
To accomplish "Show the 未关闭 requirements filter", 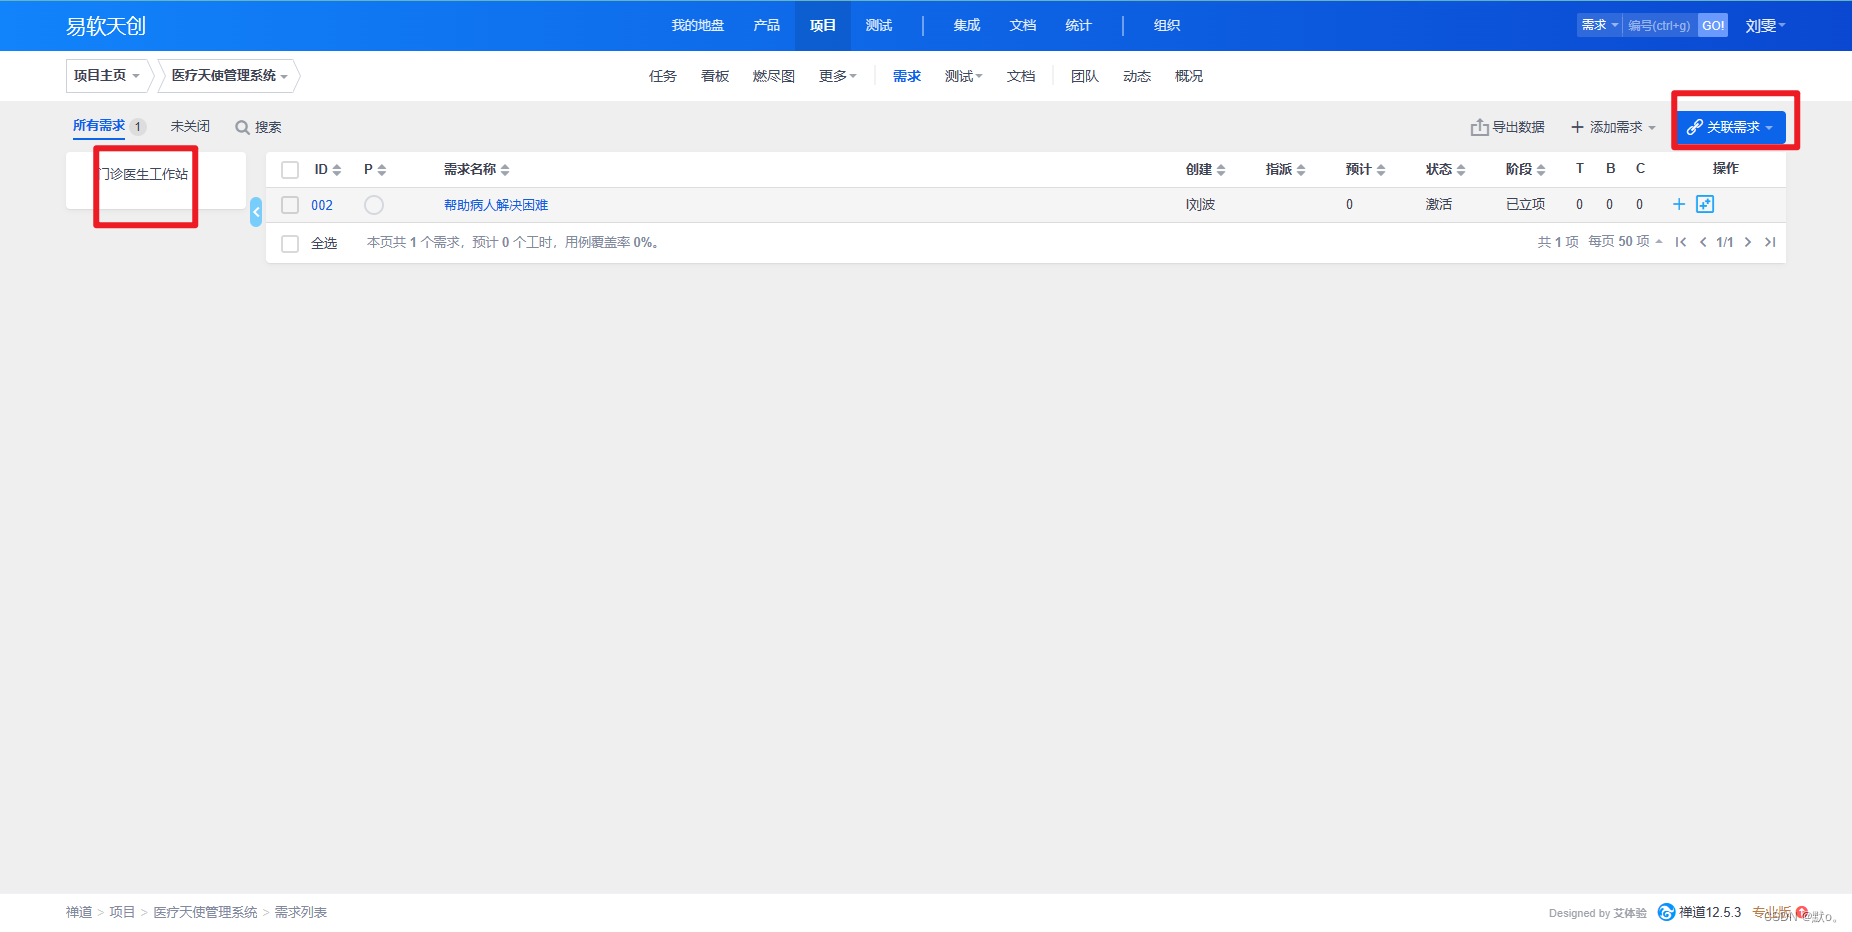I will pos(190,126).
